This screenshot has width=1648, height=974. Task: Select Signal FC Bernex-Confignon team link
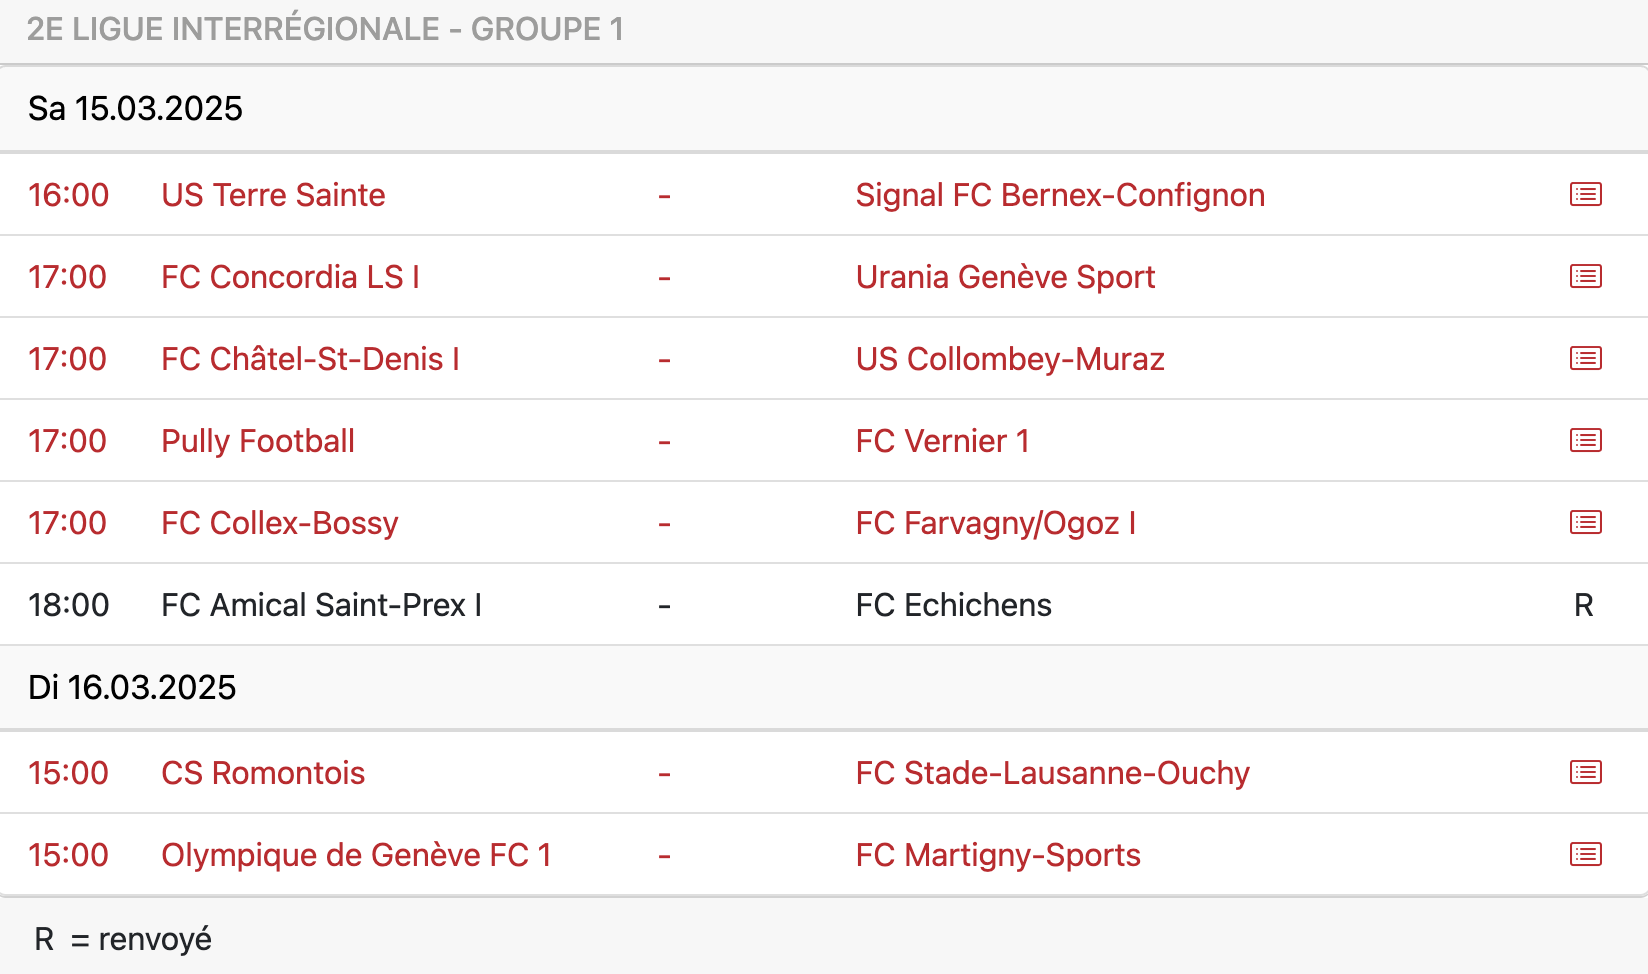point(1060,195)
